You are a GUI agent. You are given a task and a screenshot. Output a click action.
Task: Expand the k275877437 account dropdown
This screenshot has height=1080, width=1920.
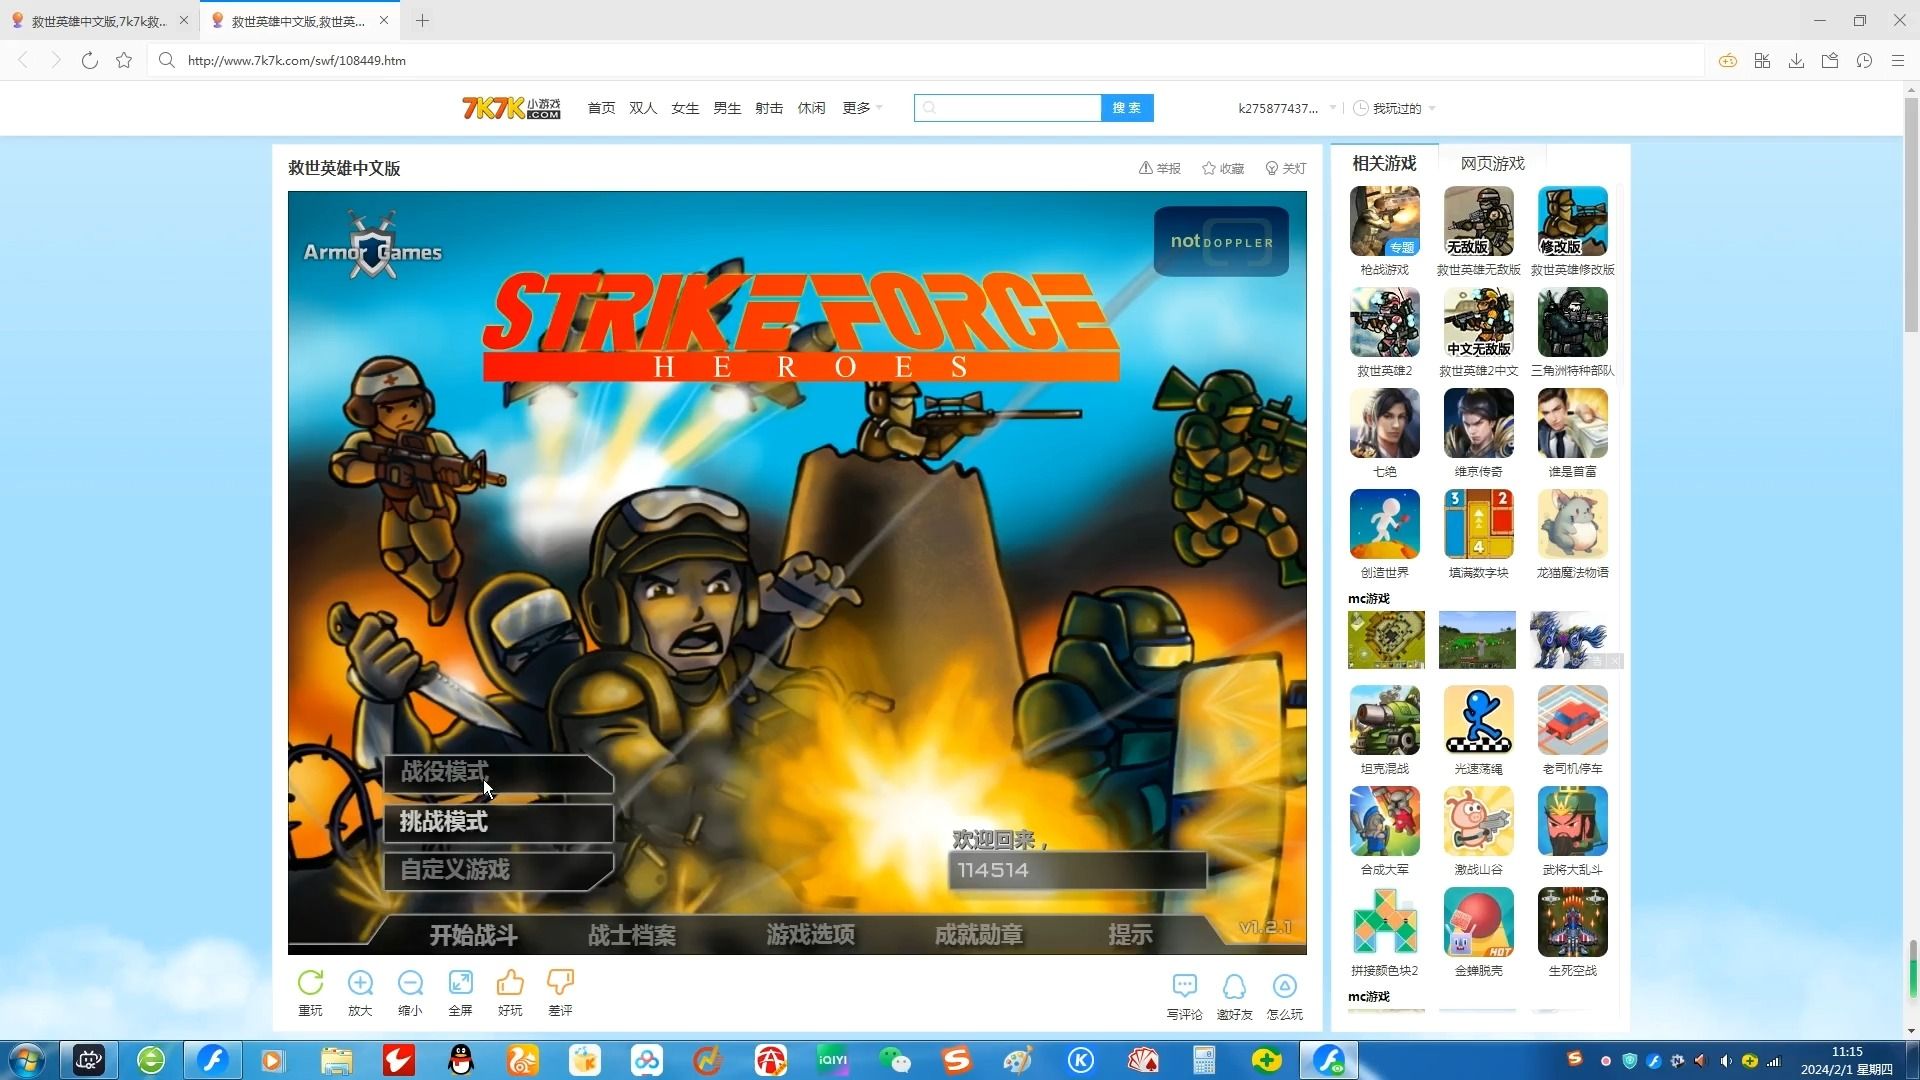1287,108
